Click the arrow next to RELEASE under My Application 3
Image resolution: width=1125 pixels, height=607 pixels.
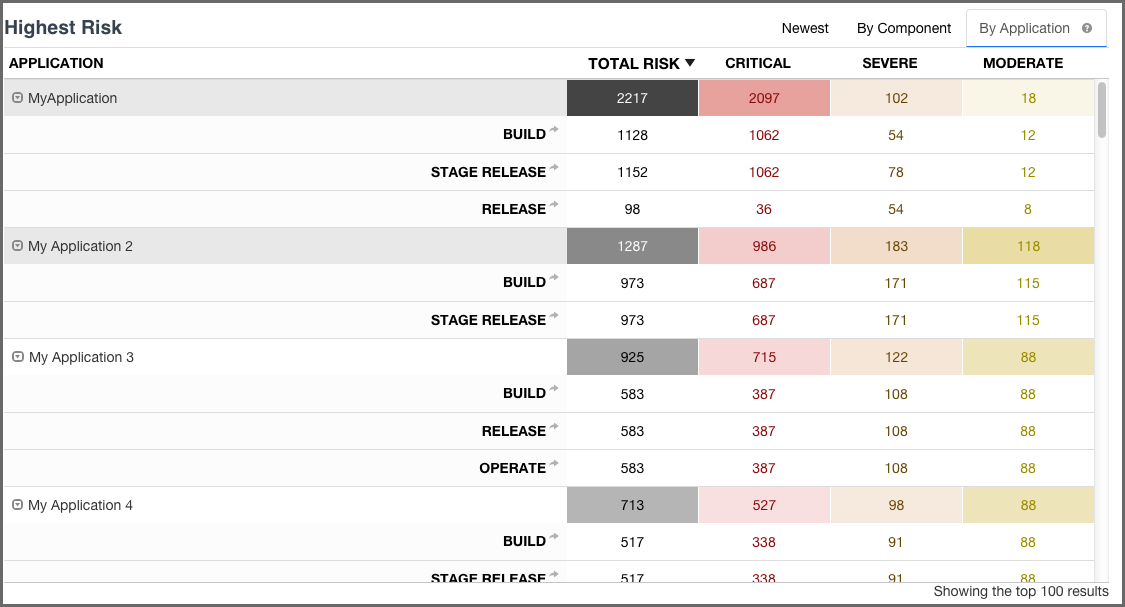pos(555,426)
